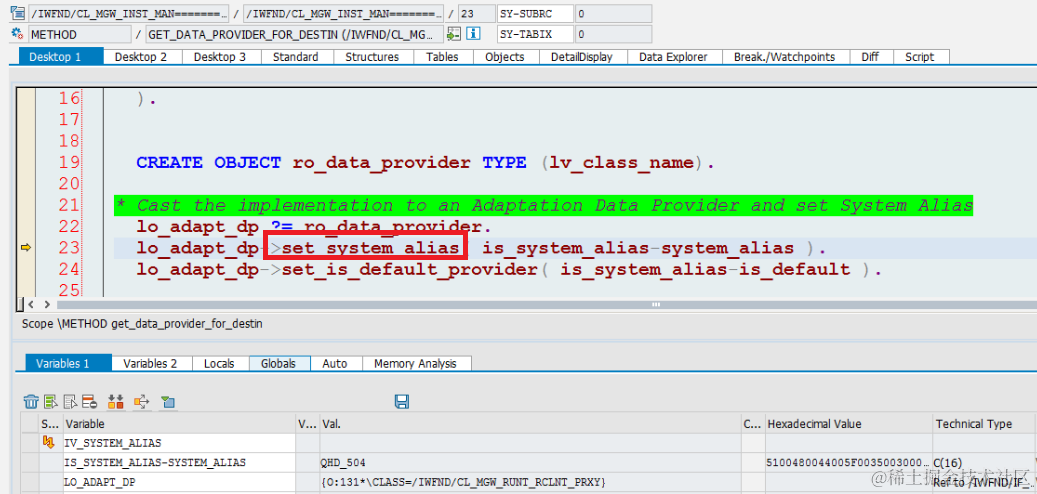Click the Technical Type column header
1037x494 pixels.
click(983, 424)
